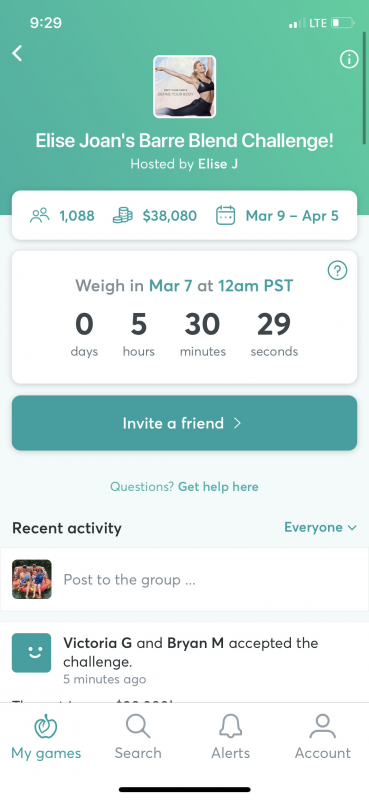Click the Invite a friend button
Viewport: 369px width, 800px height.
coord(184,423)
